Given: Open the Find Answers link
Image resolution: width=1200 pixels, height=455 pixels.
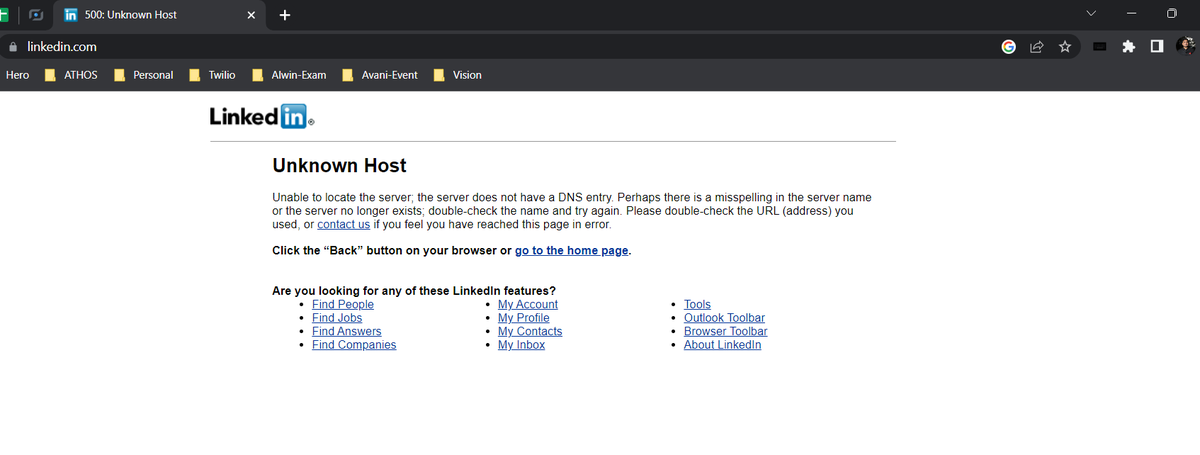Looking at the screenshot, I should [x=346, y=332].
